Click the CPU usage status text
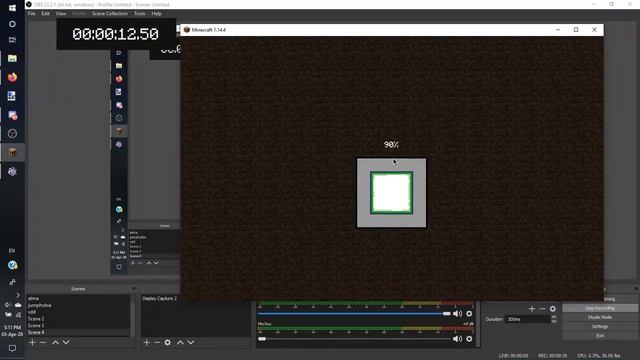This screenshot has width=640, height=360. point(598,356)
